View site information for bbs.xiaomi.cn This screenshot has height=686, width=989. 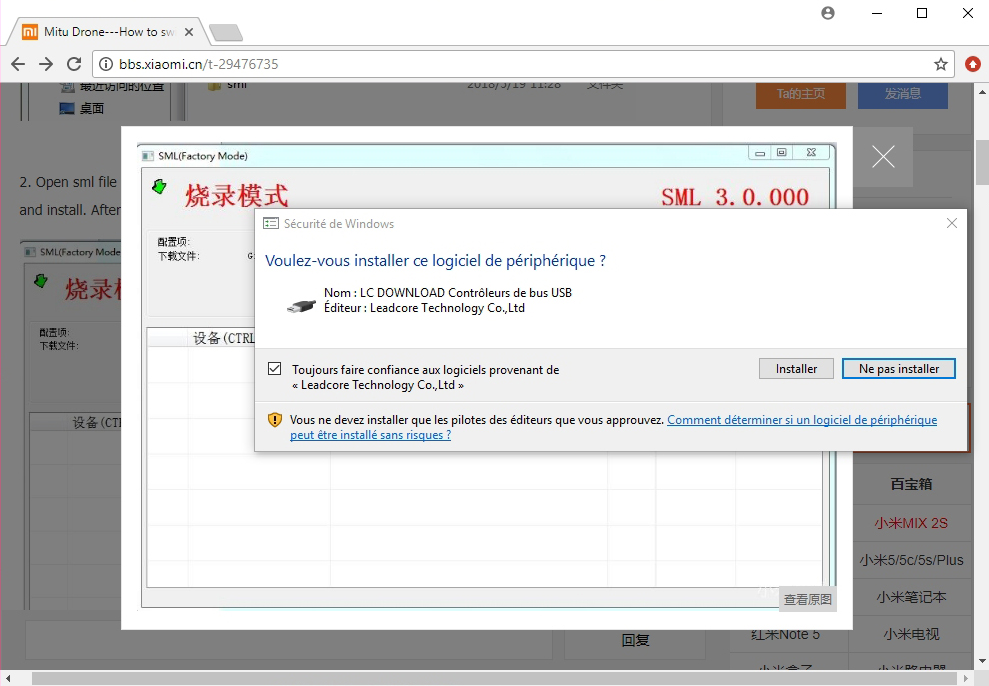[107, 64]
